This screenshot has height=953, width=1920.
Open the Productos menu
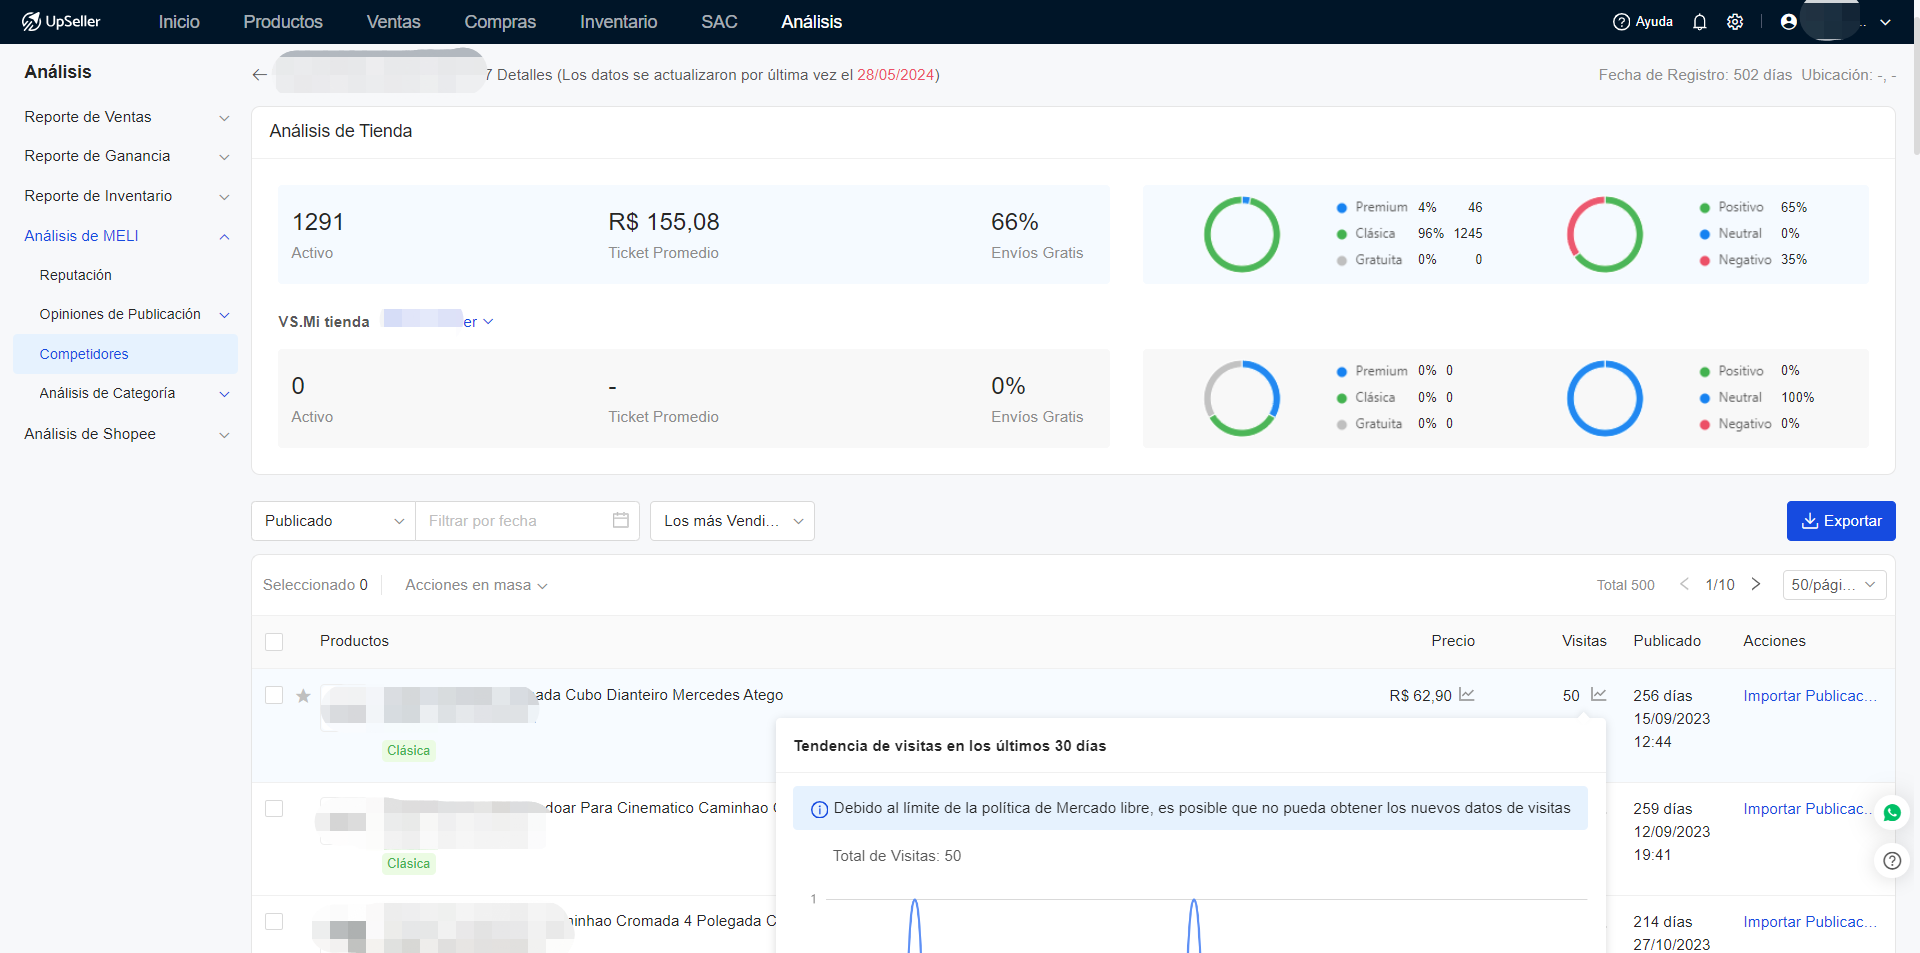(283, 22)
